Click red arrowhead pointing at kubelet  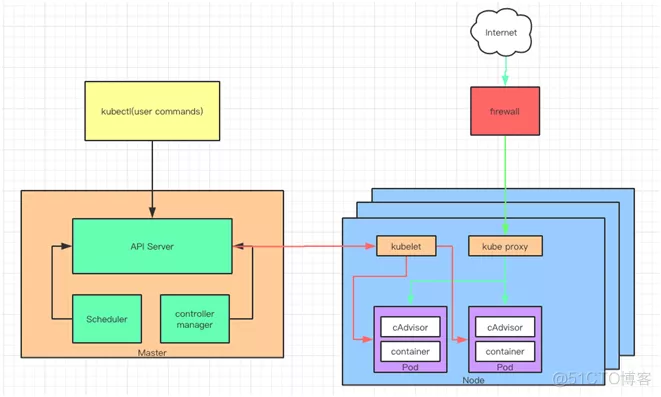370,246
